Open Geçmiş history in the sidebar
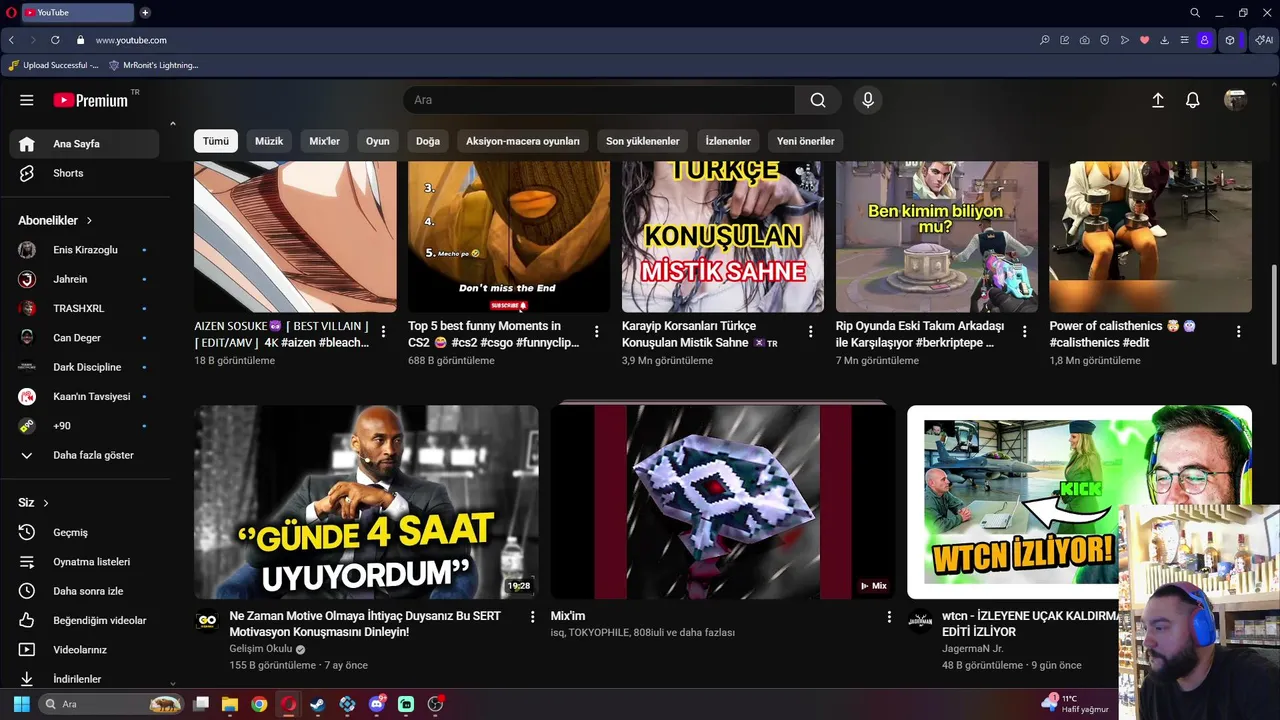Image resolution: width=1280 pixels, height=720 pixels. [84, 532]
